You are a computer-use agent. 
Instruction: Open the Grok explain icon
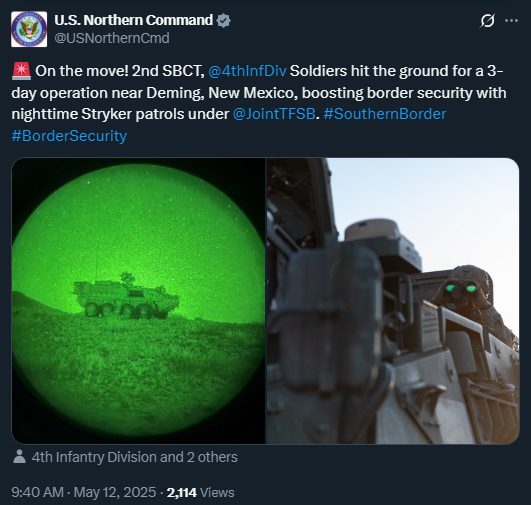pos(487,21)
